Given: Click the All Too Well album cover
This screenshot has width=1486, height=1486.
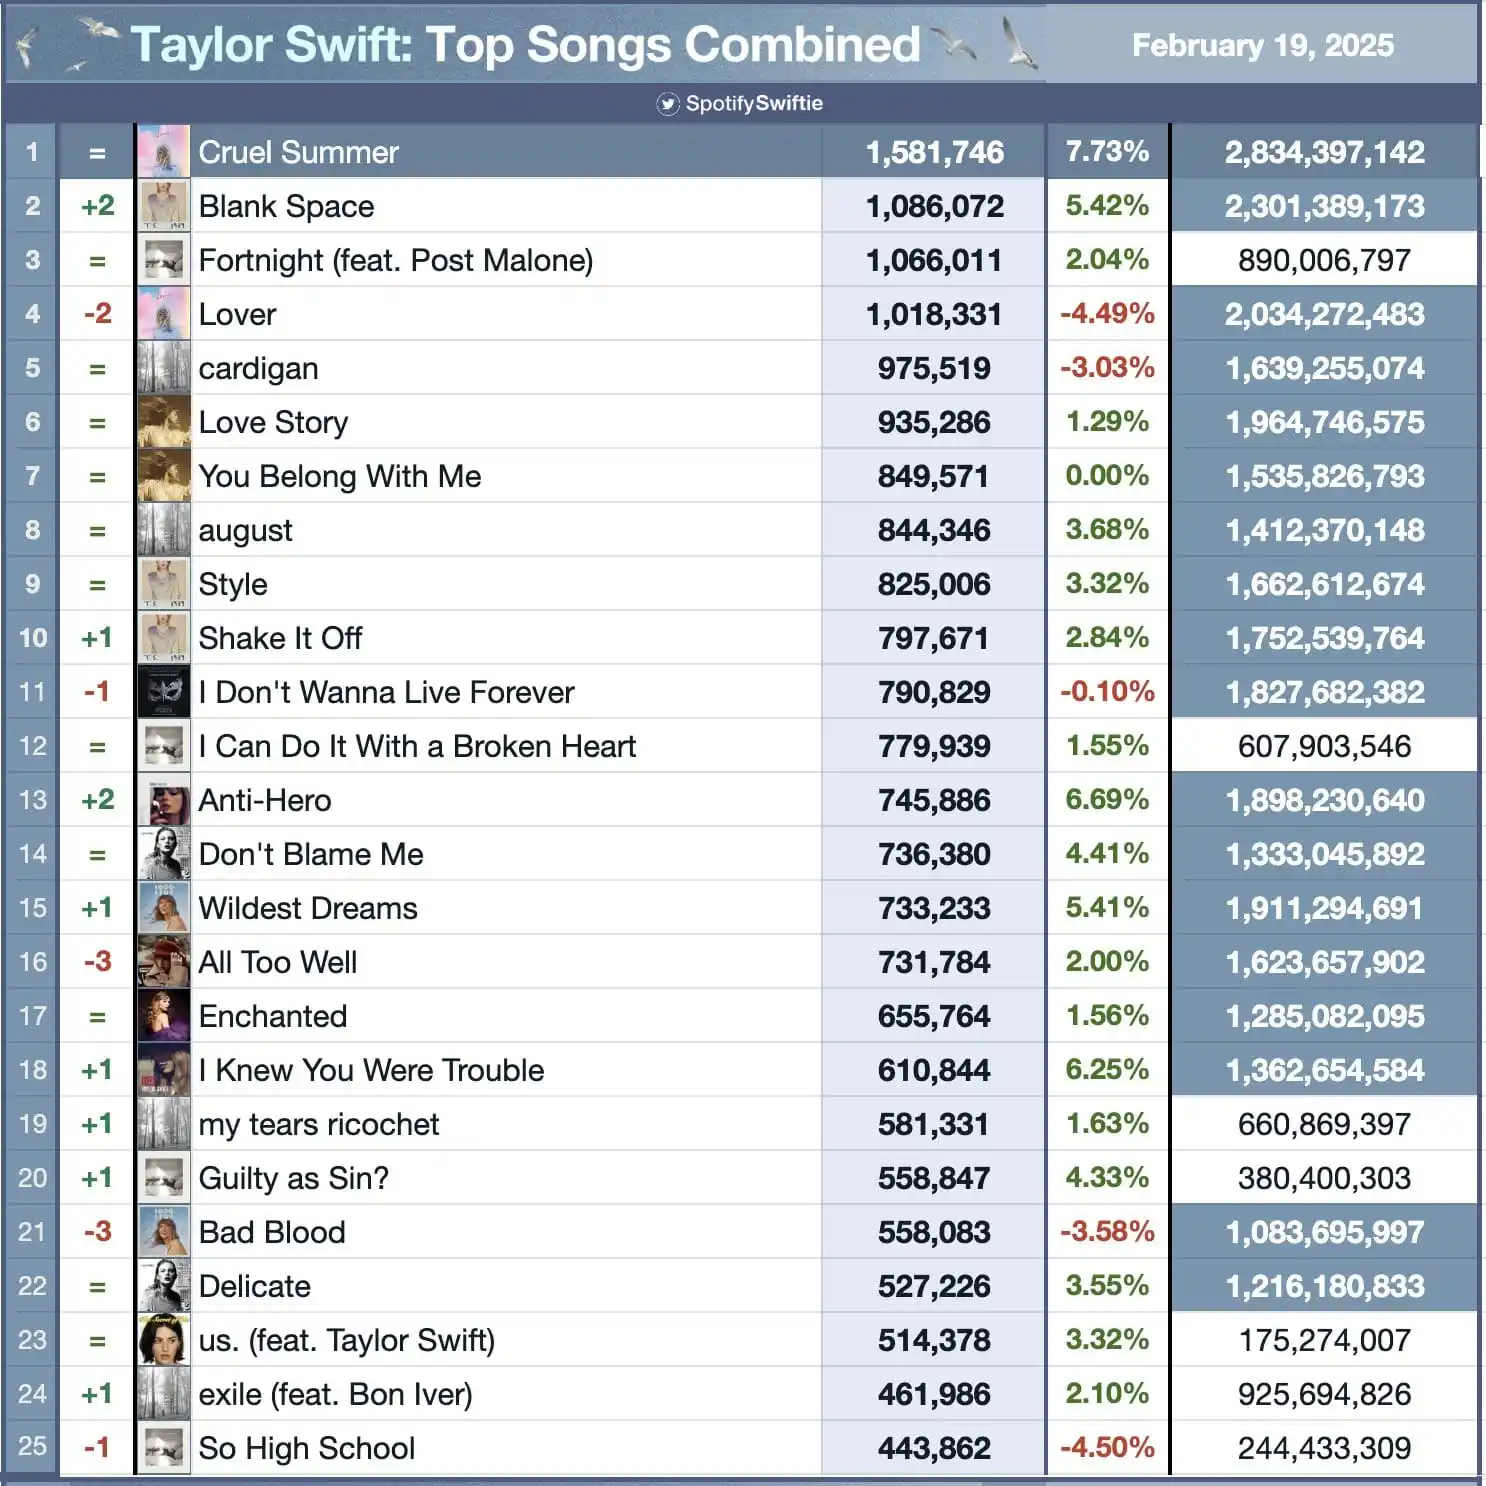Looking at the screenshot, I should (x=163, y=962).
